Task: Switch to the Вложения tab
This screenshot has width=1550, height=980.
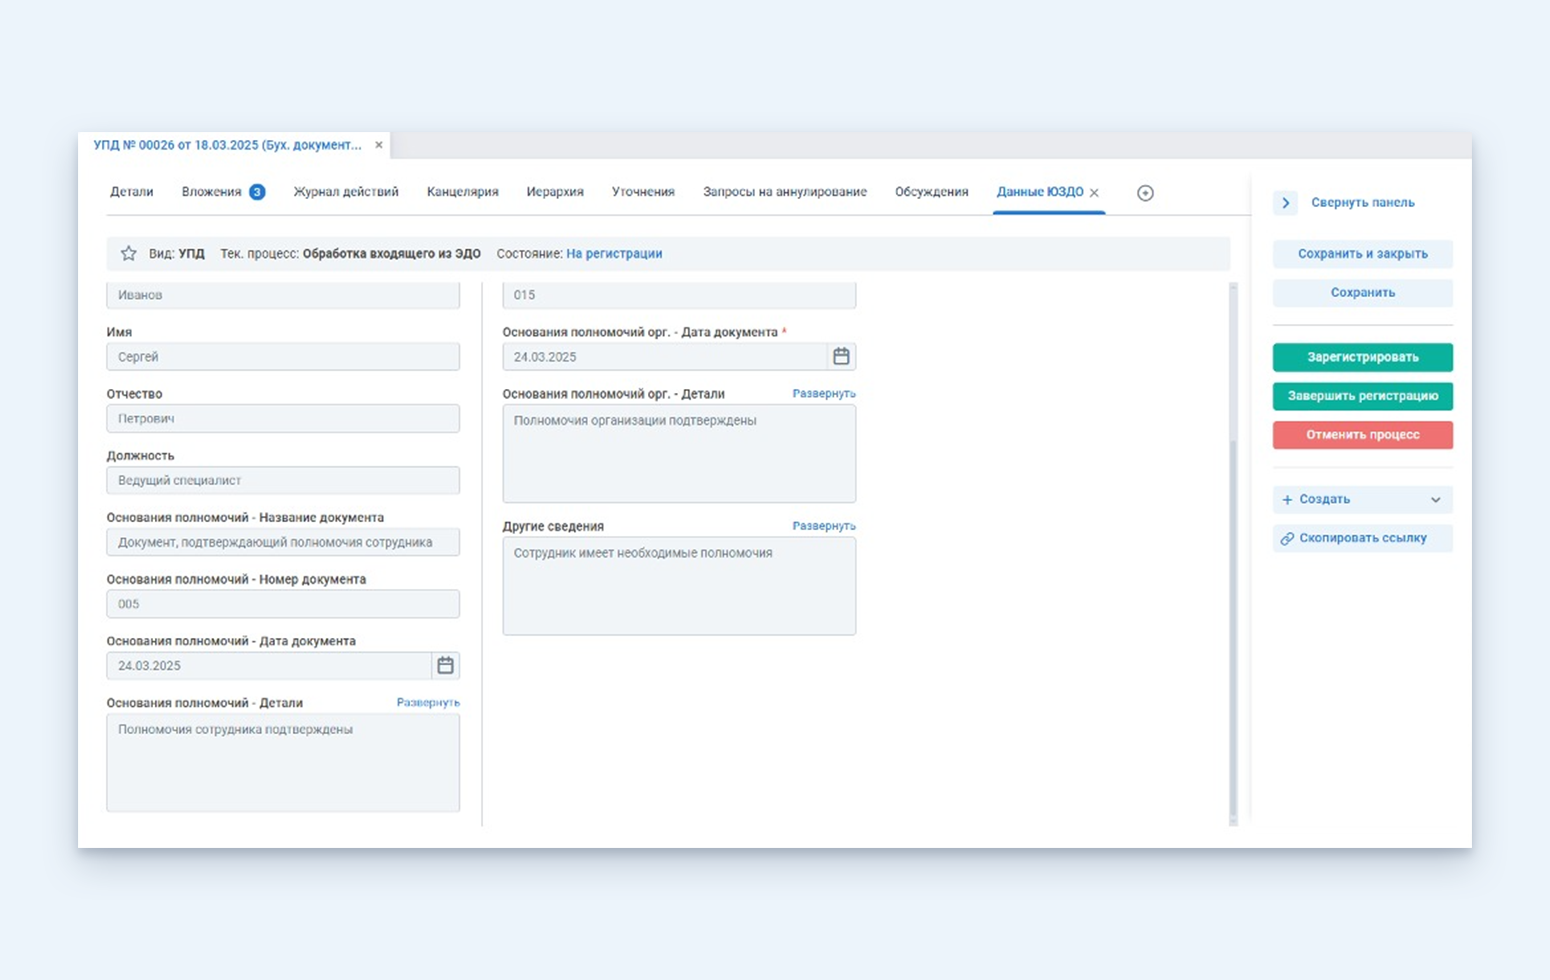Action: tap(212, 192)
